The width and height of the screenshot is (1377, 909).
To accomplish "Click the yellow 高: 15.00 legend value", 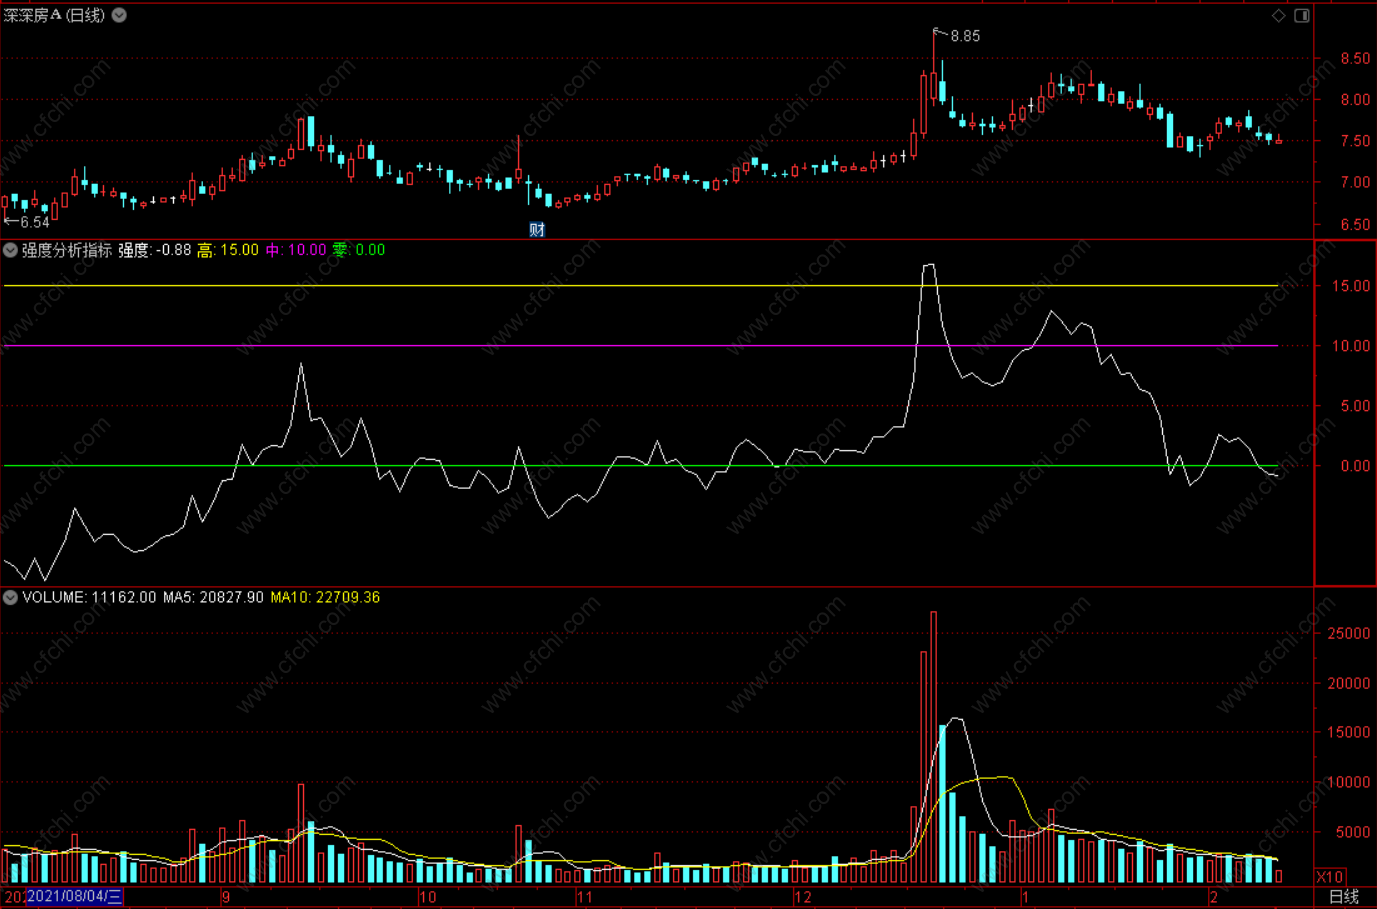I will 228,250.
